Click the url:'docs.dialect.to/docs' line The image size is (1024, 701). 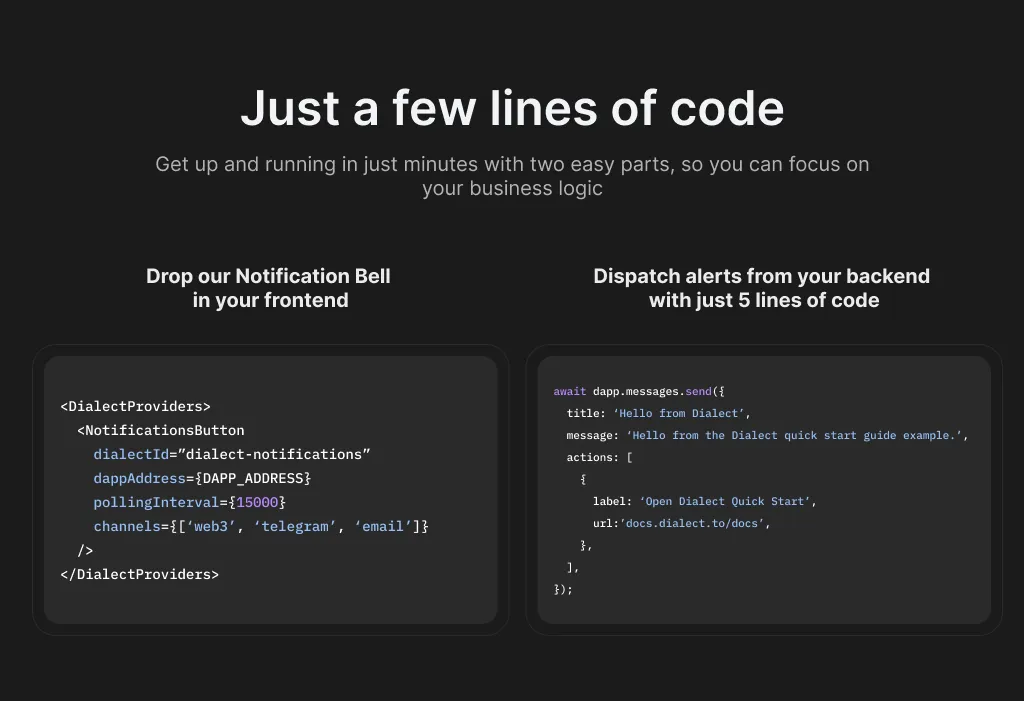point(682,523)
